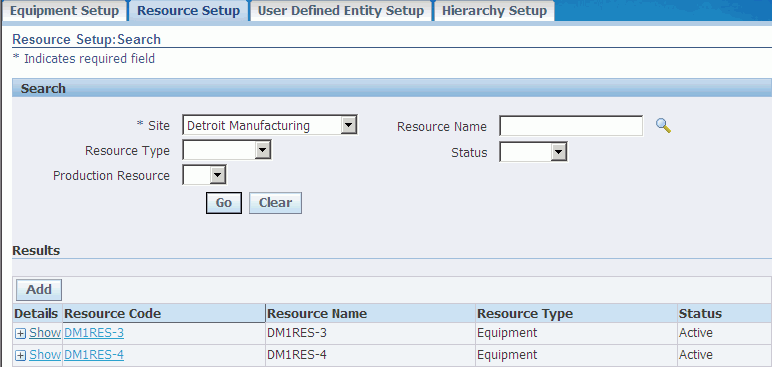Clear the search criteria with Clear button
The height and width of the screenshot is (367, 772).
(x=275, y=203)
